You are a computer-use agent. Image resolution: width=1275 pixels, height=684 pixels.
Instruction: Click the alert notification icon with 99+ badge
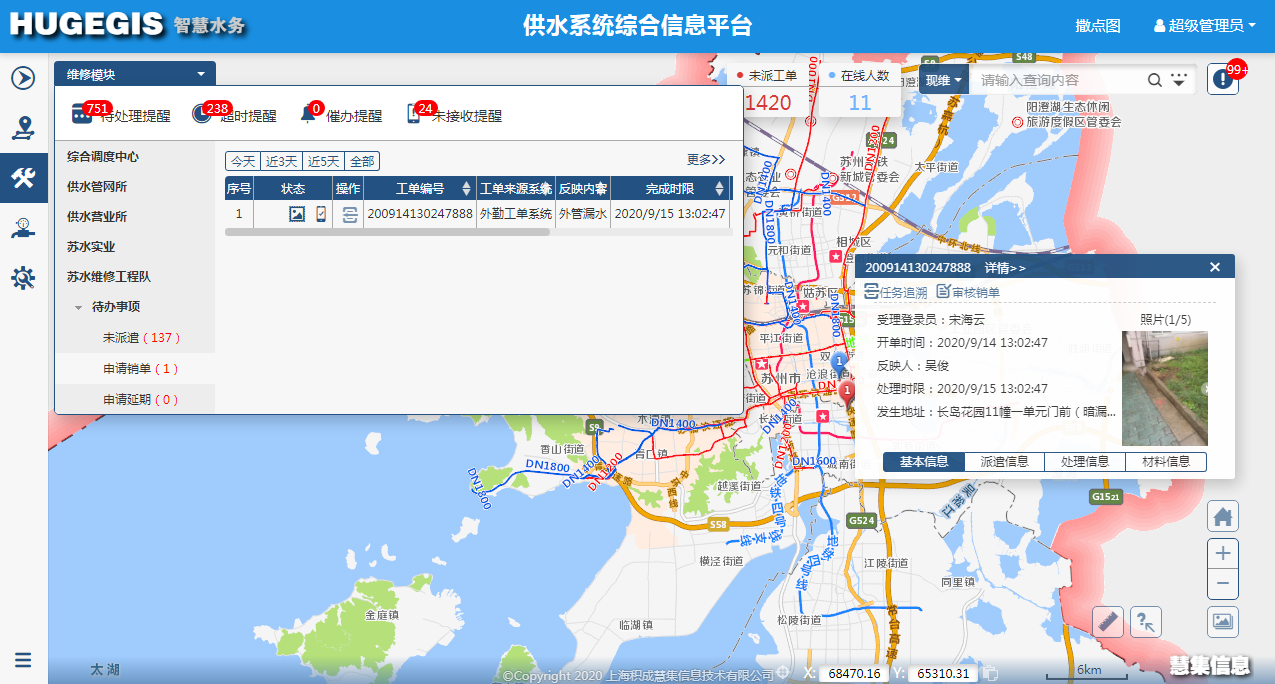pyautogui.click(x=1222, y=79)
